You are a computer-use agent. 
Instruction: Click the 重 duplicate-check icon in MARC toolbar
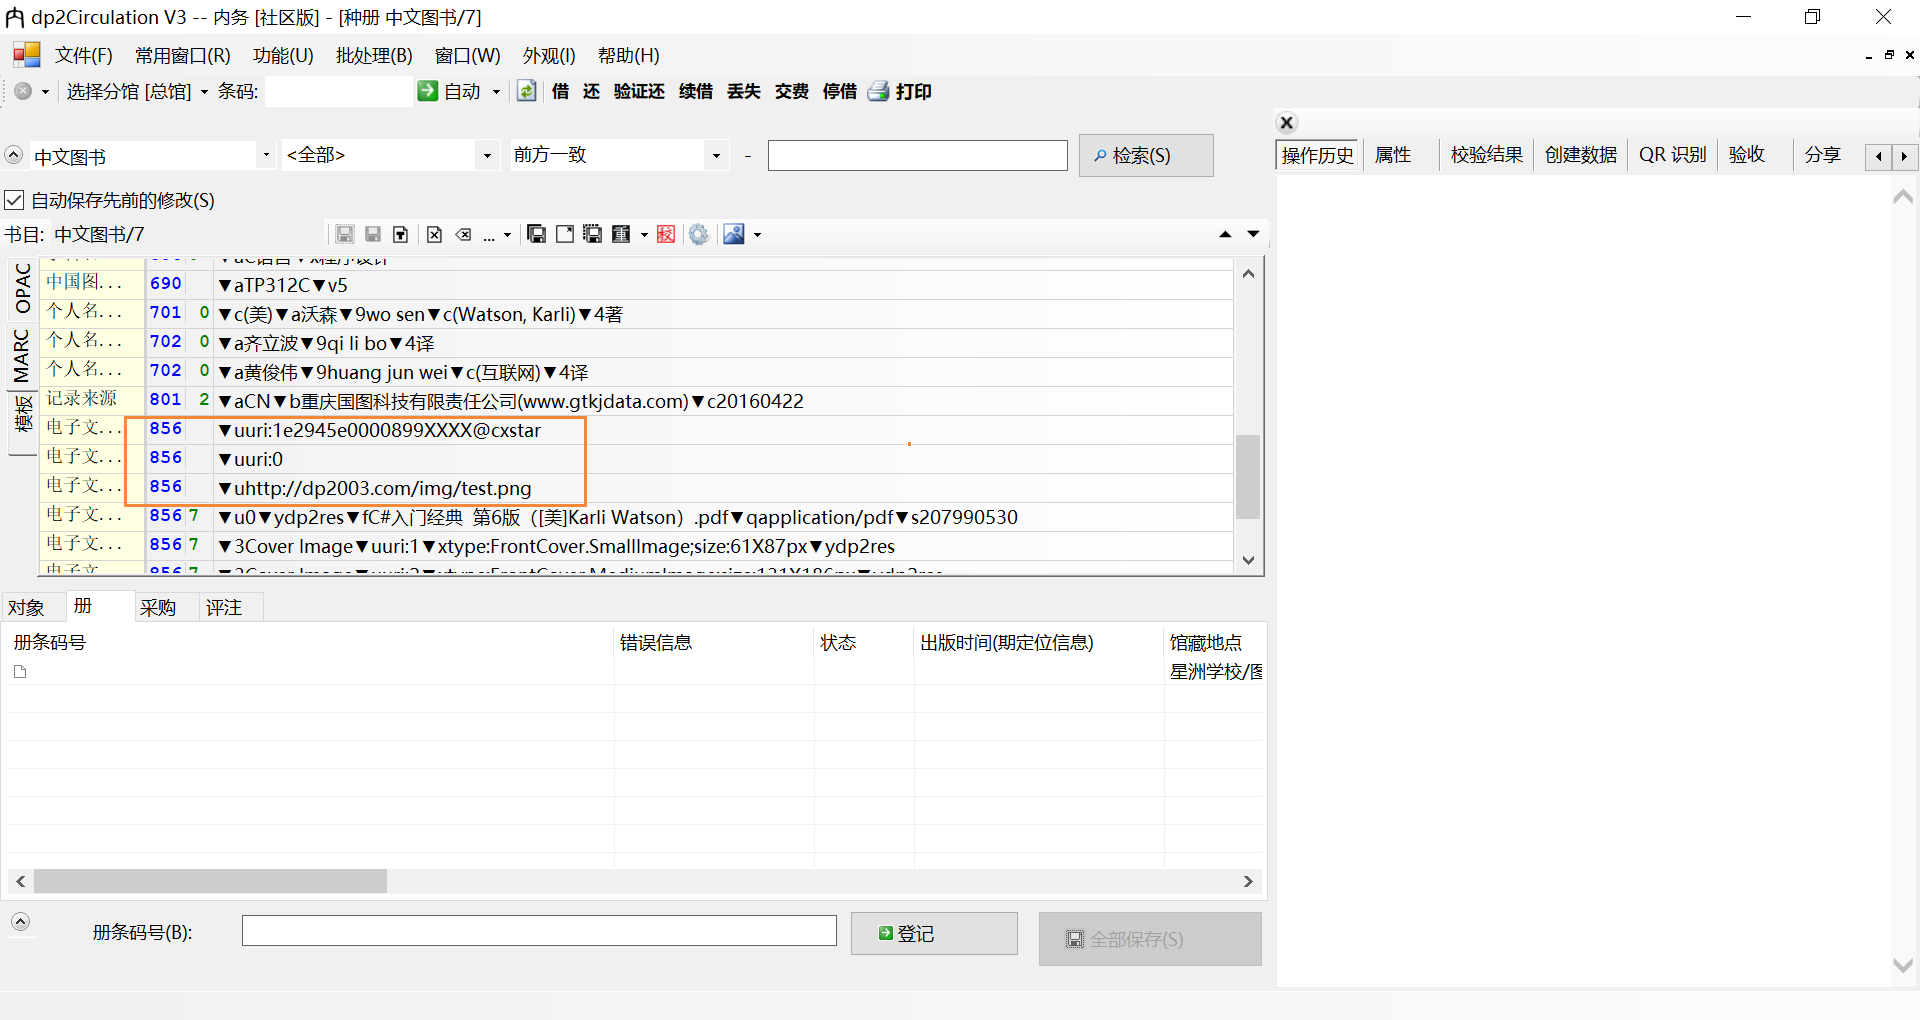(621, 234)
